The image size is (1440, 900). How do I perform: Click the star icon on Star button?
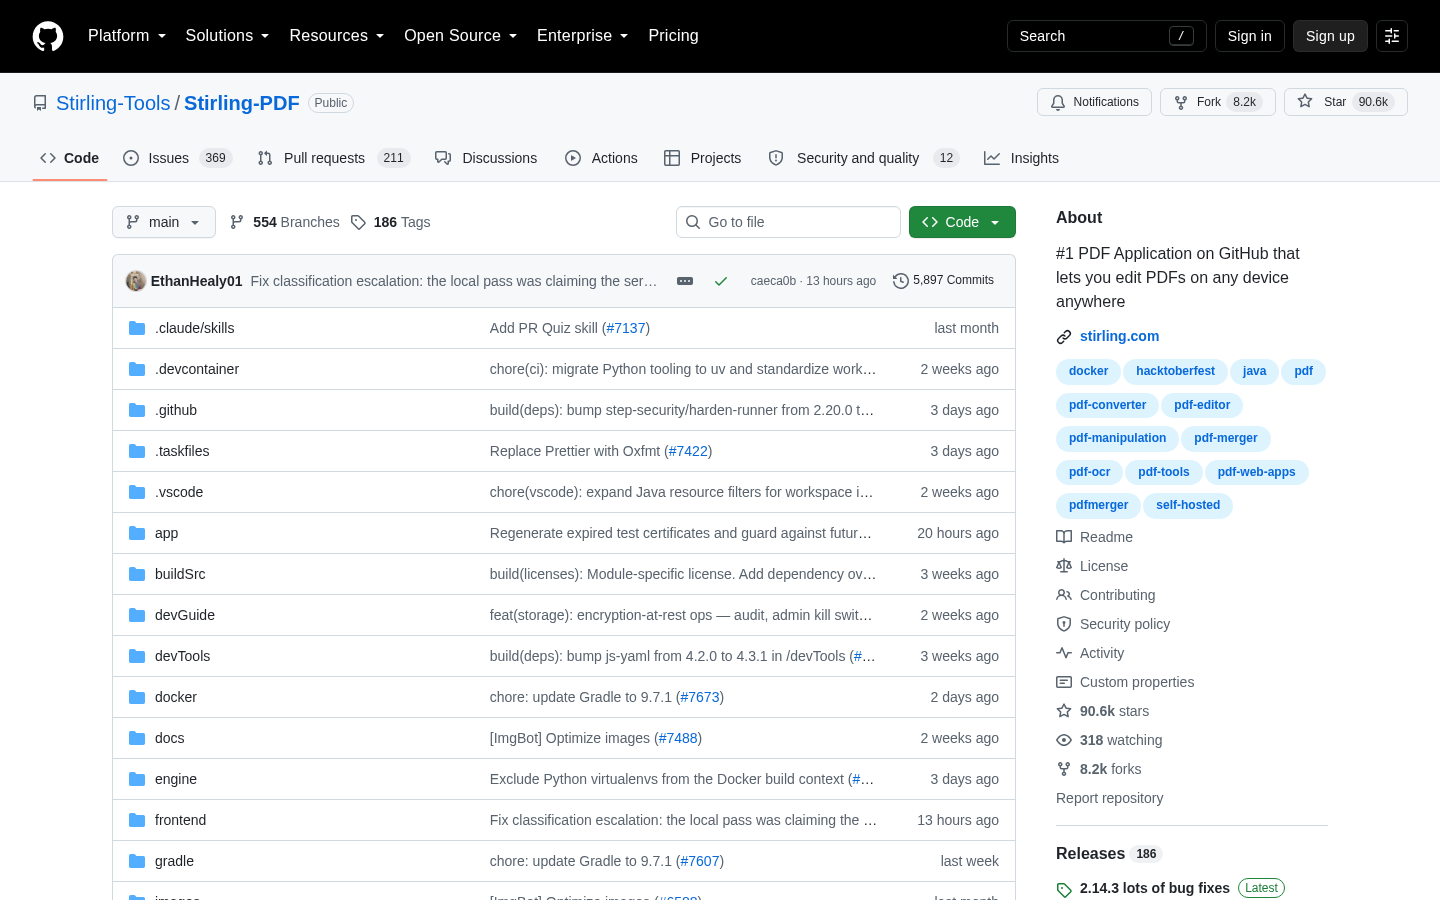pyautogui.click(x=1305, y=101)
